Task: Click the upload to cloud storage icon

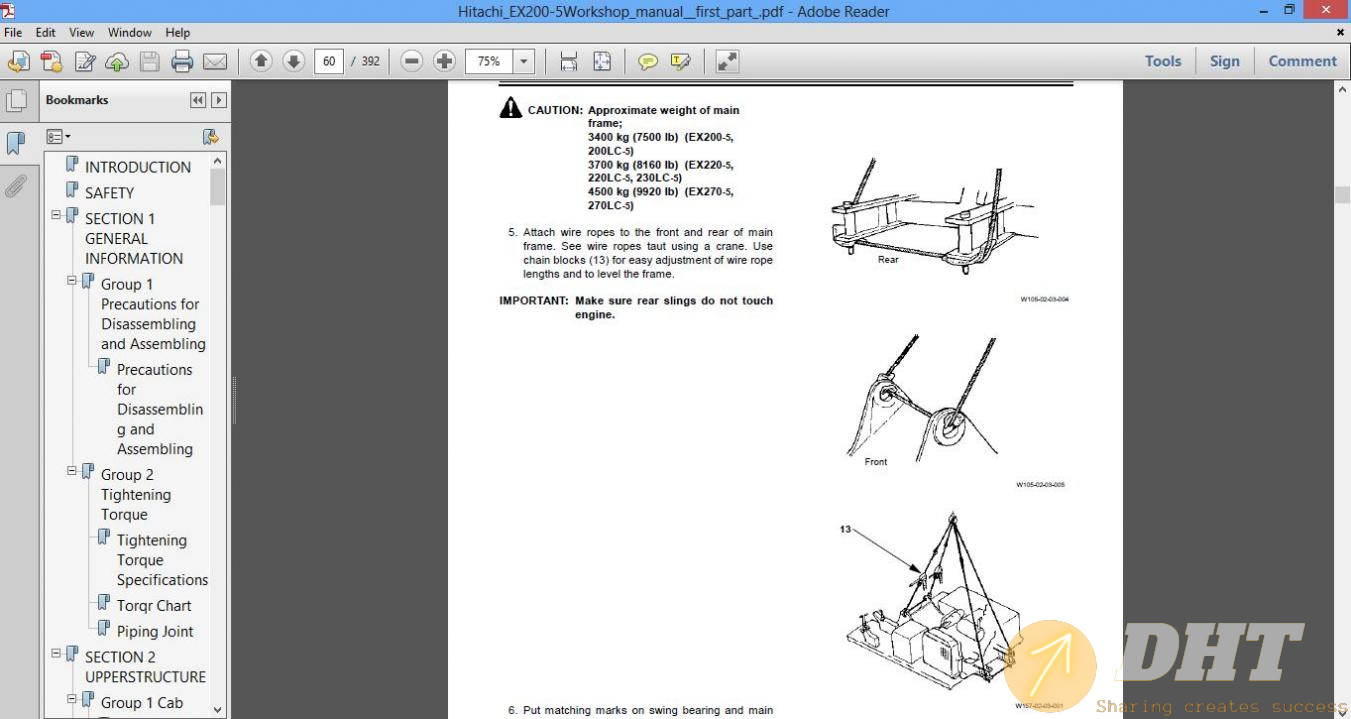Action: pos(117,62)
